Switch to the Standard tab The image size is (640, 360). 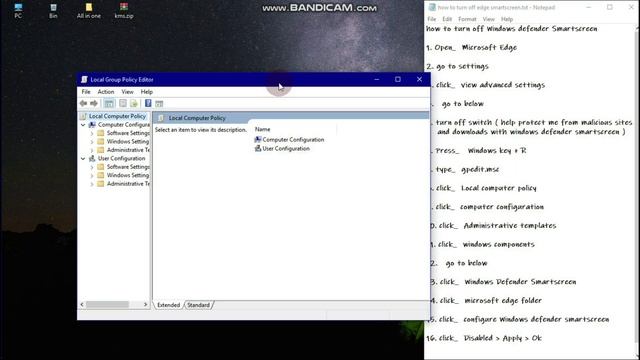click(198, 305)
